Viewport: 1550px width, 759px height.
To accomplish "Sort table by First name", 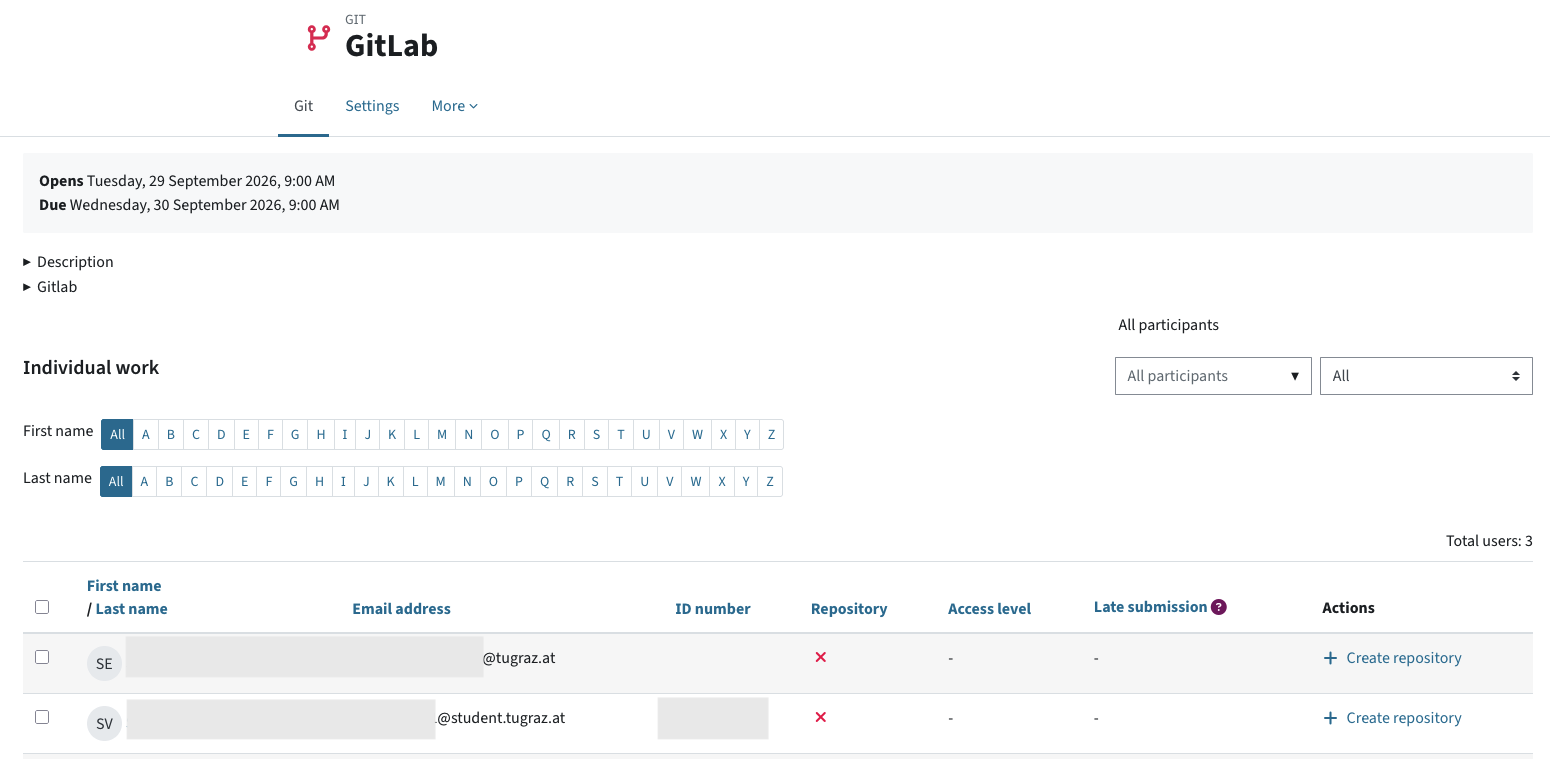I will point(124,586).
